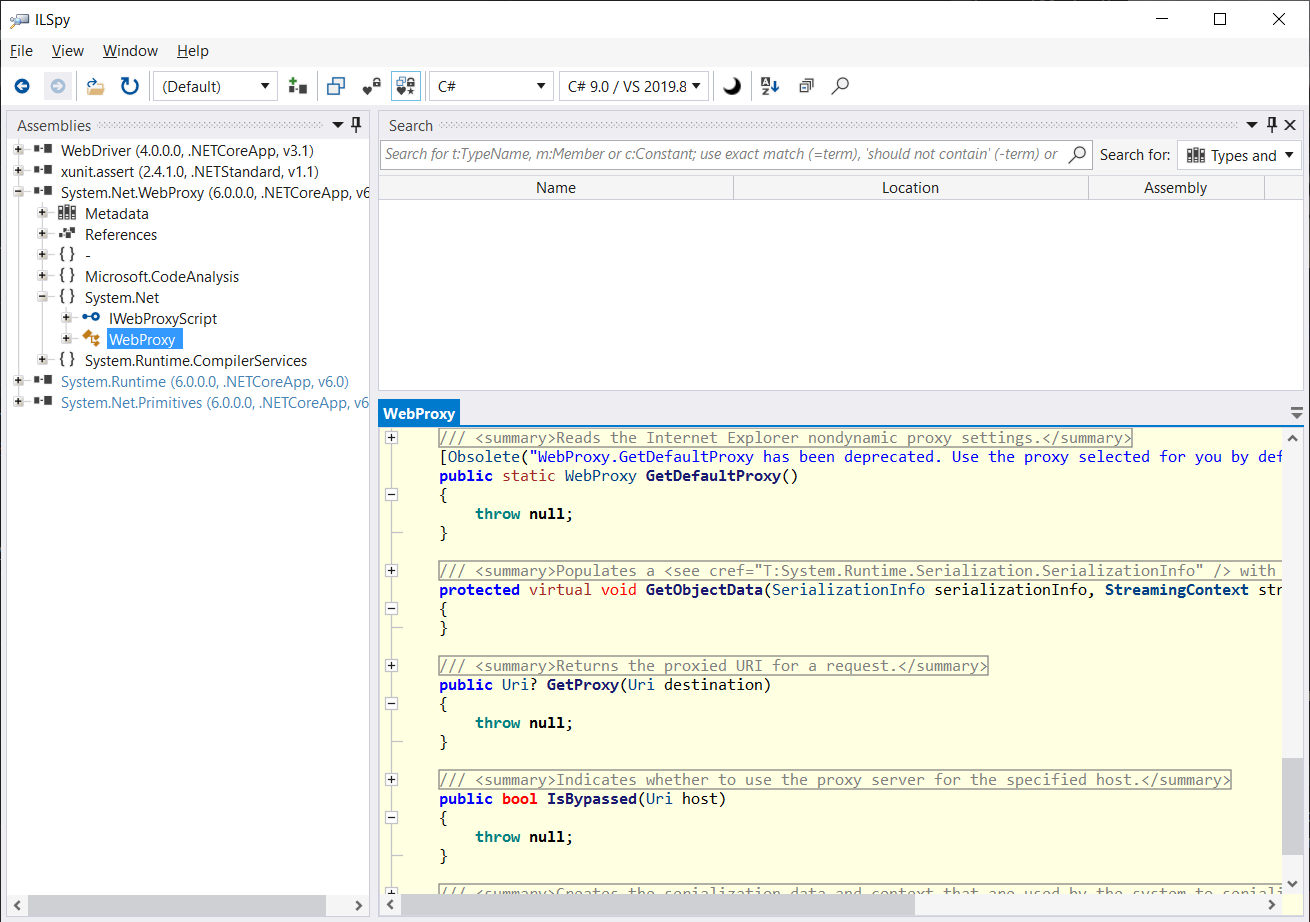Select WebProxy in the Assemblies tree

[x=144, y=339]
